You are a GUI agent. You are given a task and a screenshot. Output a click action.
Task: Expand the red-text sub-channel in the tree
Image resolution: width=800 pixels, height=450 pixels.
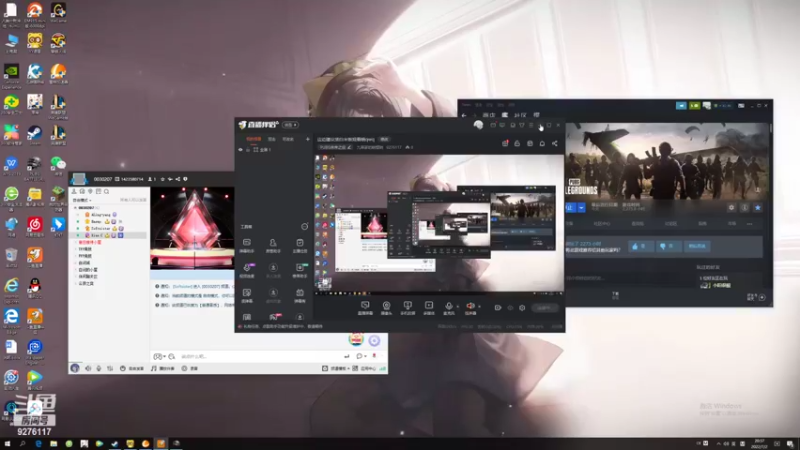[76, 242]
